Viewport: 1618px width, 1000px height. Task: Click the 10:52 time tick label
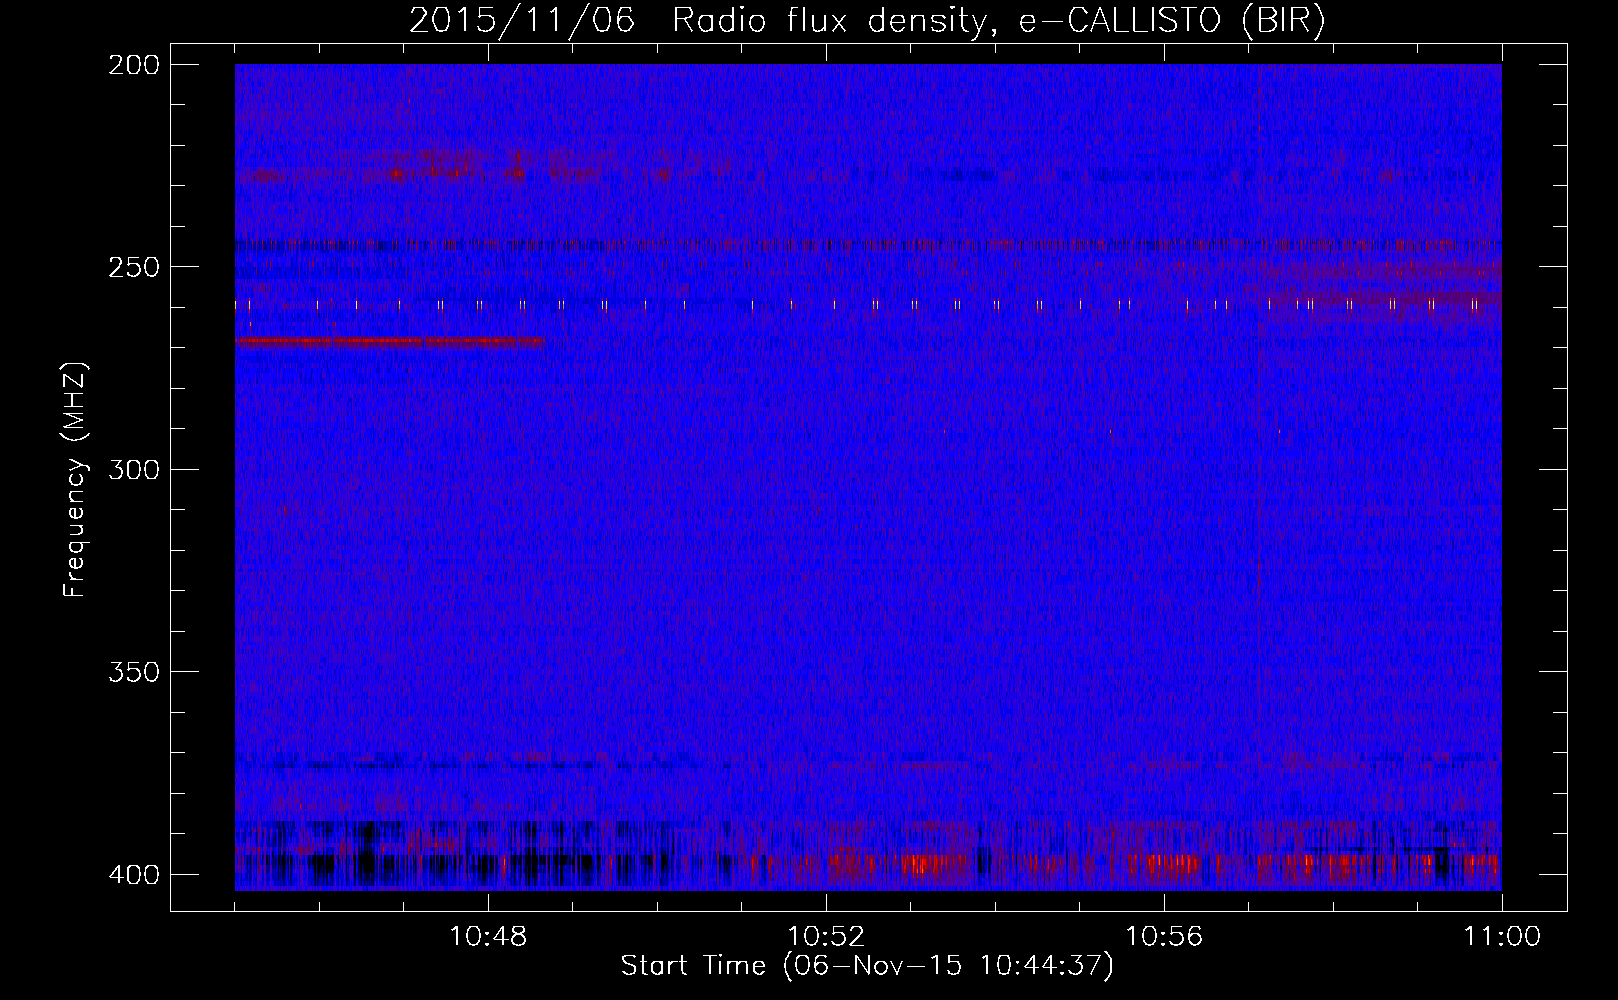(826, 937)
